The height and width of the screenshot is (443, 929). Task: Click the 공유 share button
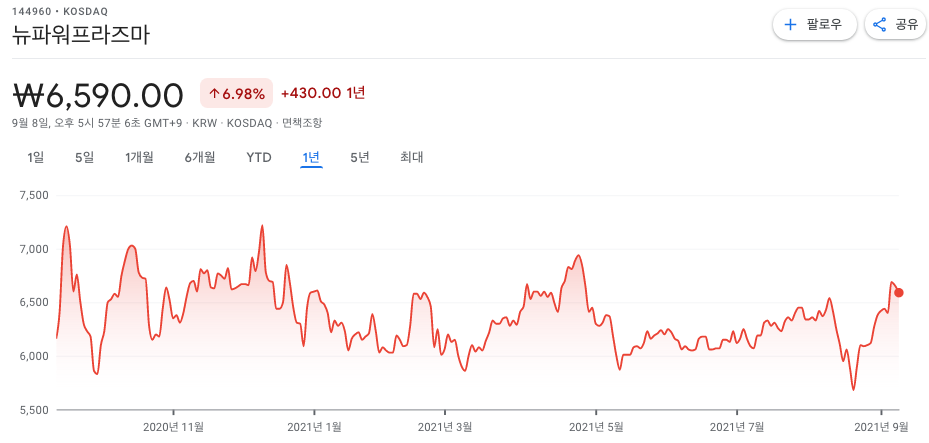pyautogui.click(x=895, y=25)
